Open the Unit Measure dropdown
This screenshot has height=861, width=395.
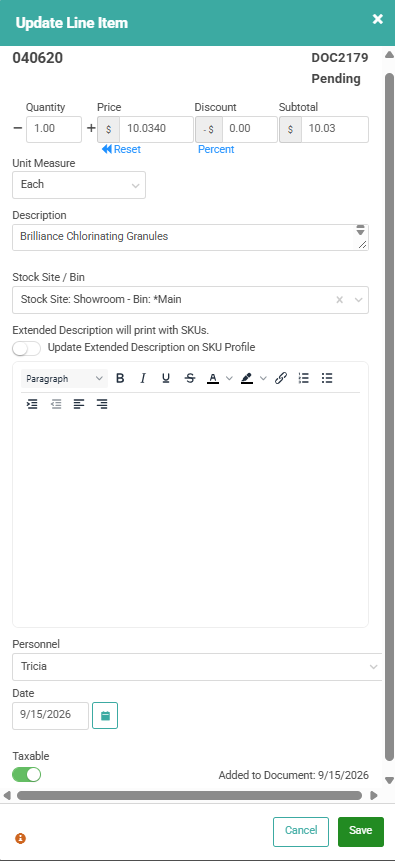(79, 185)
